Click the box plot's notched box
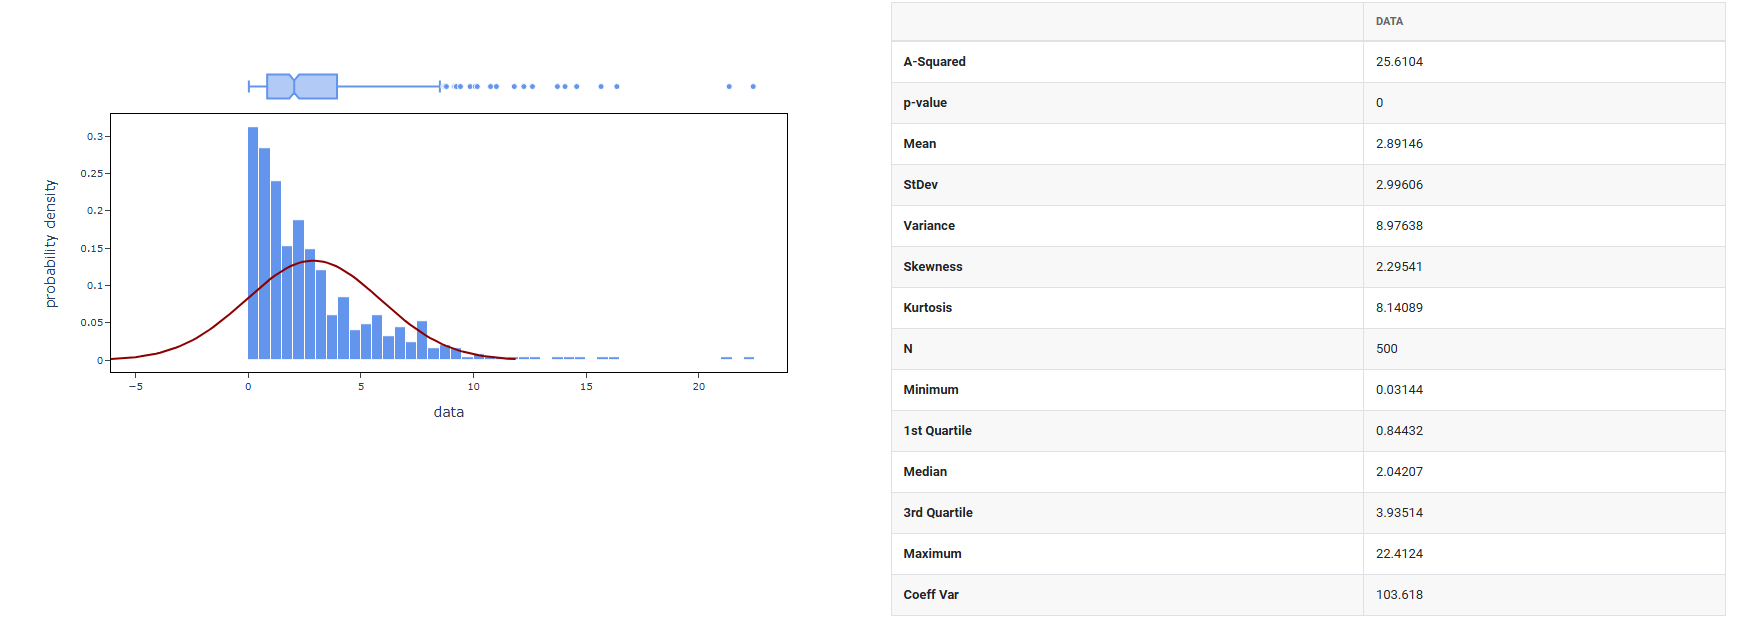1740x635 pixels. pyautogui.click(x=302, y=87)
